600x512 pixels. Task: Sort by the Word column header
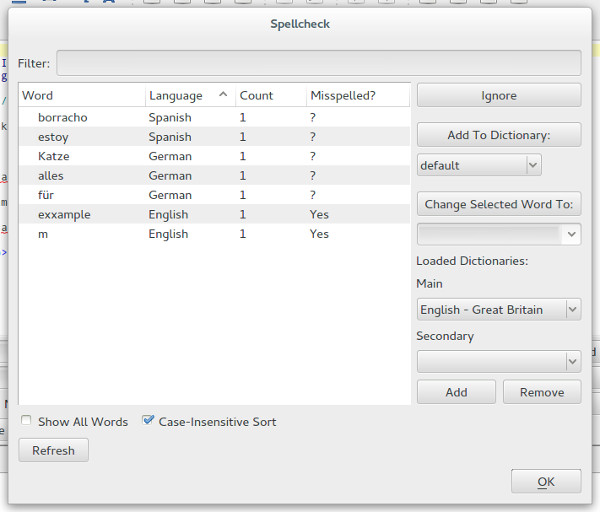[x=80, y=96]
